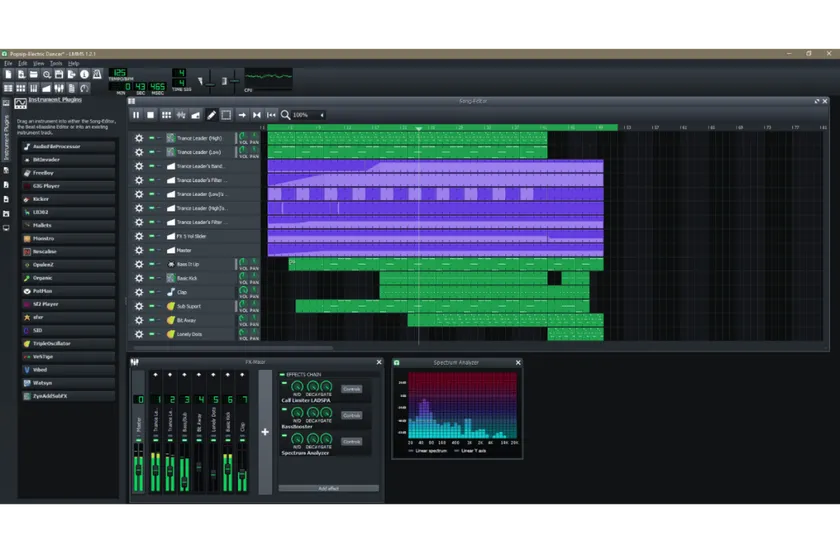Open gear menu for Trance Leader (High) track

pyautogui.click(x=139, y=138)
